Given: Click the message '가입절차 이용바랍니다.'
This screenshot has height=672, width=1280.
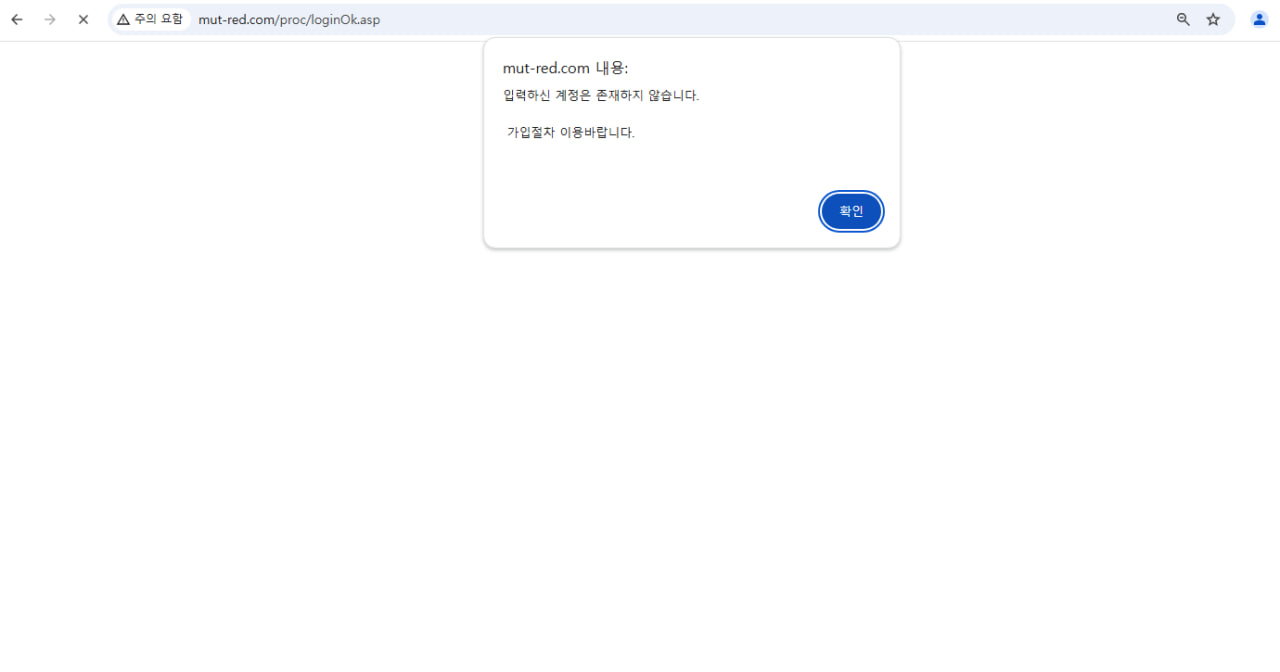Looking at the screenshot, I should coord(571,132).
